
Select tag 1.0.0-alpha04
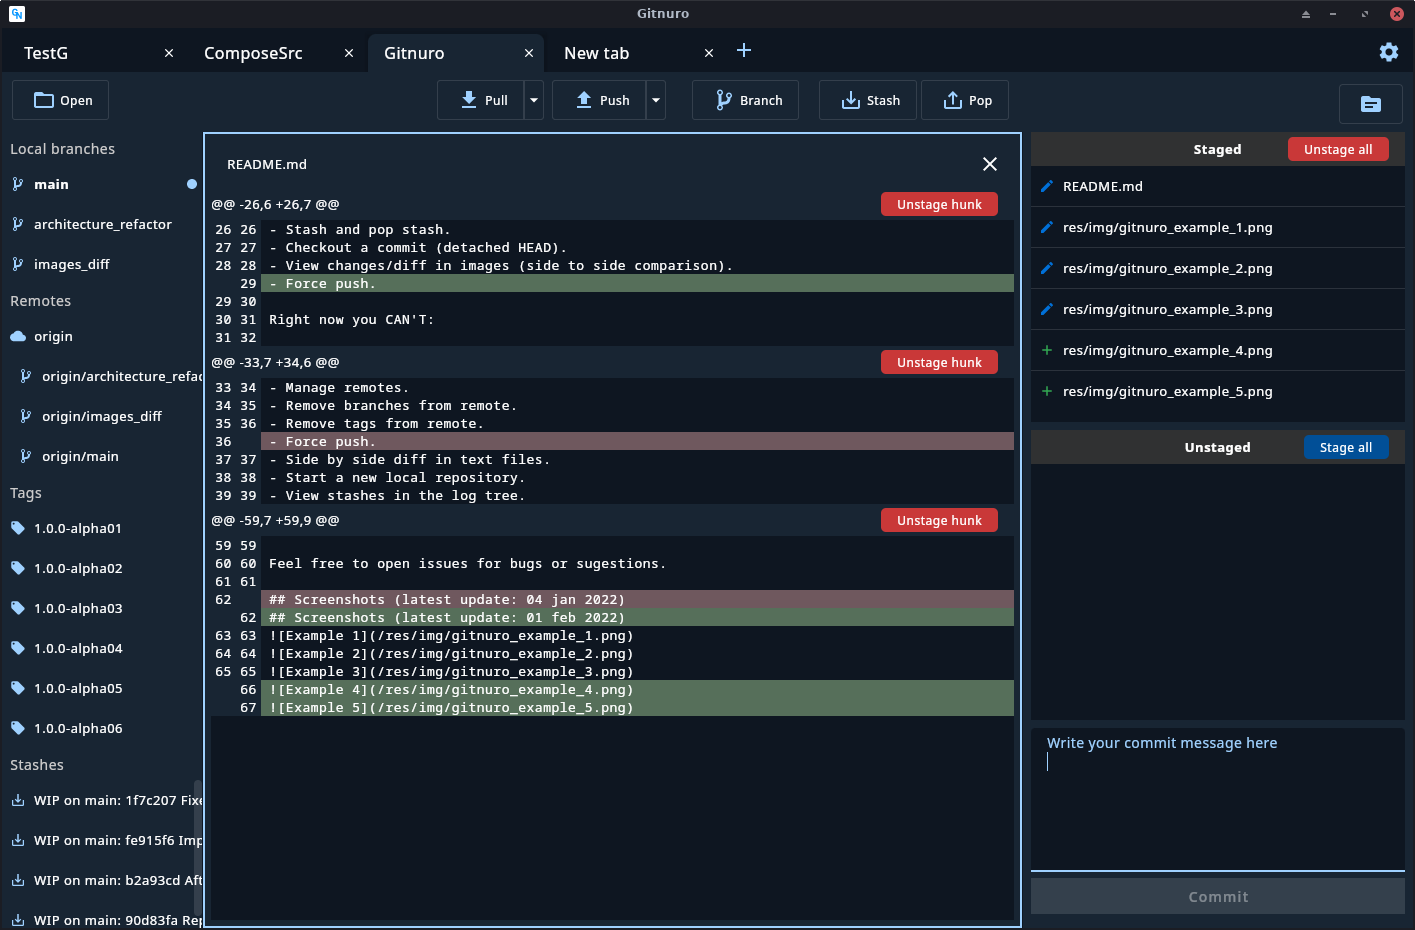pos(100,648)
